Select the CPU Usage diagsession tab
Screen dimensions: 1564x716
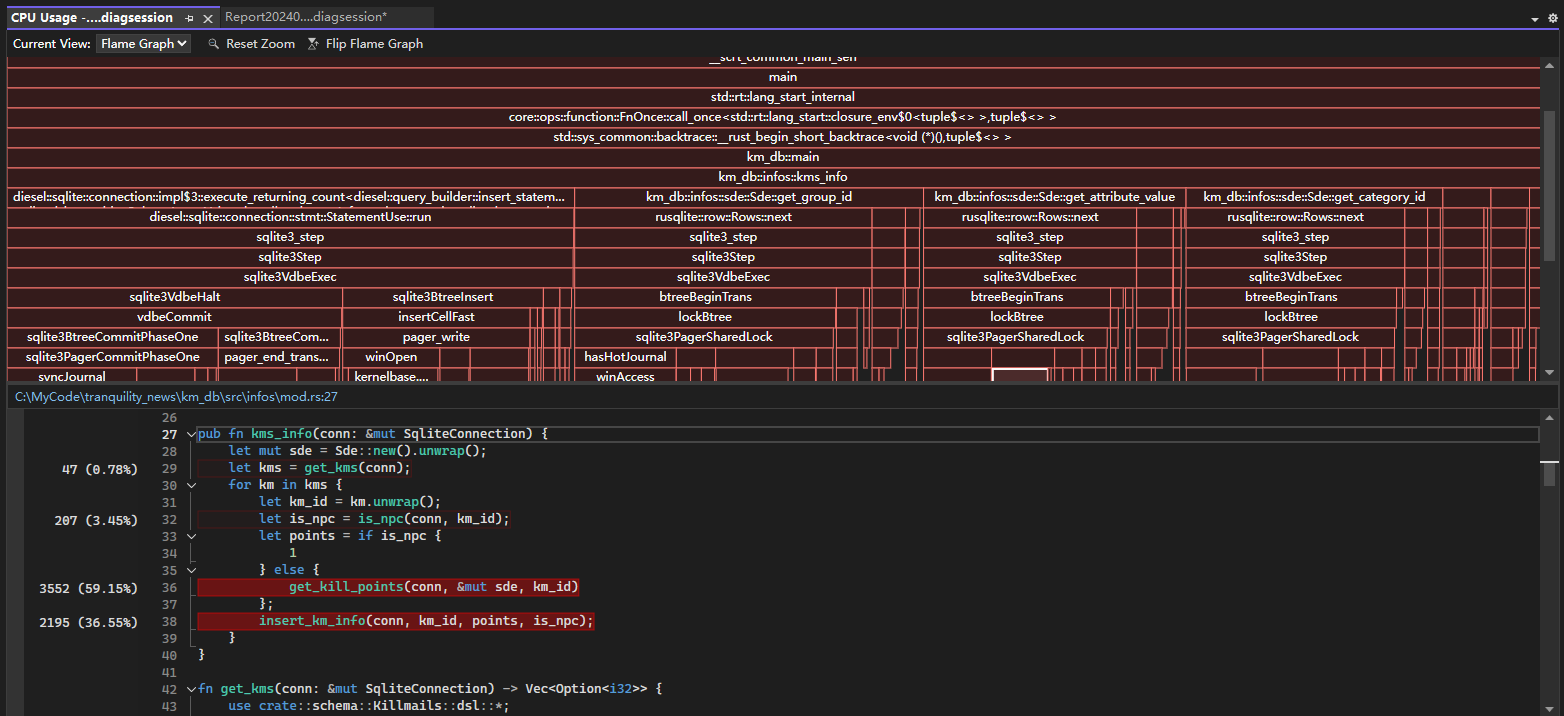(92, 17)
